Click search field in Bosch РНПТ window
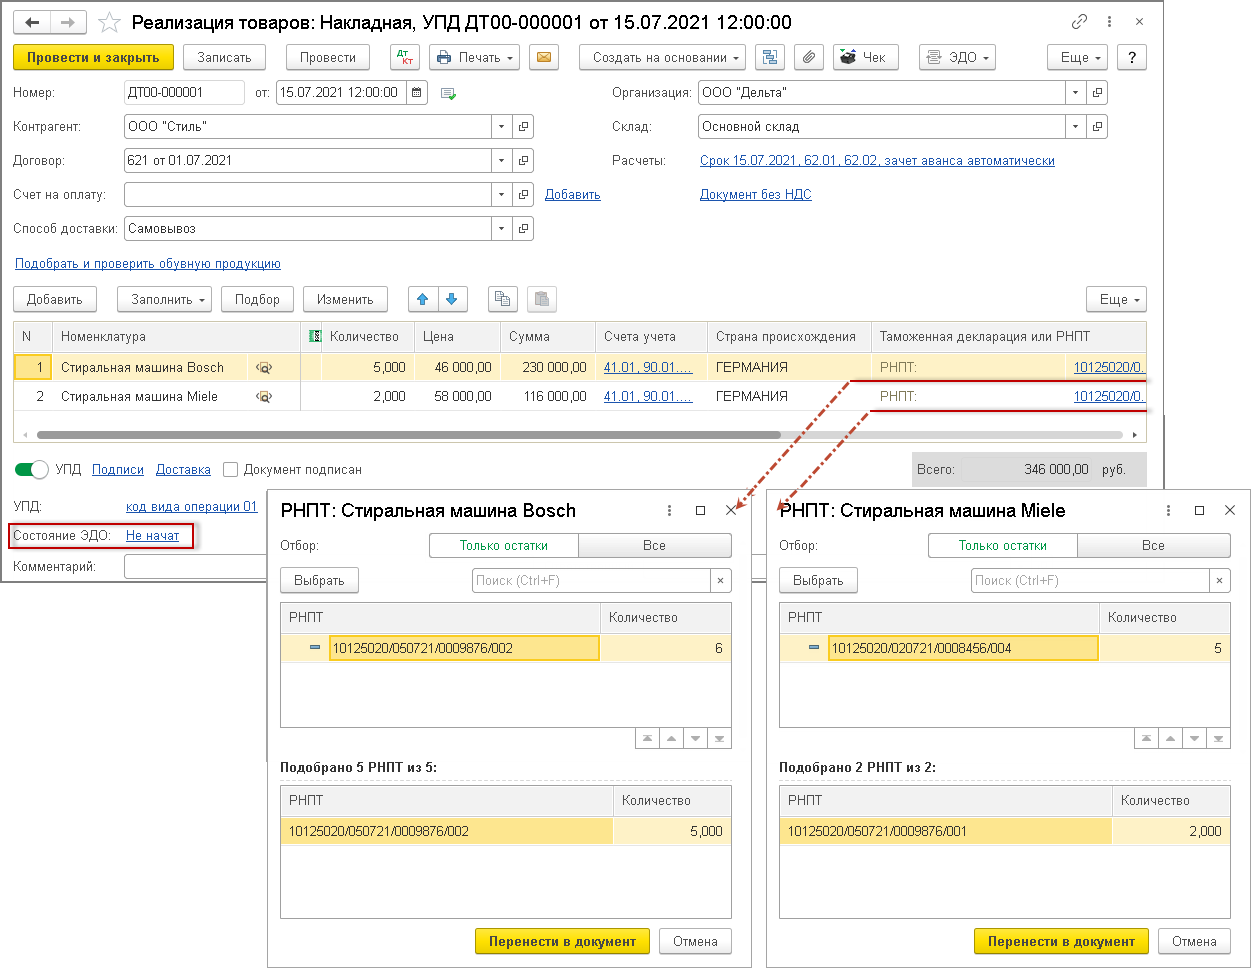 tap(591, 581)
